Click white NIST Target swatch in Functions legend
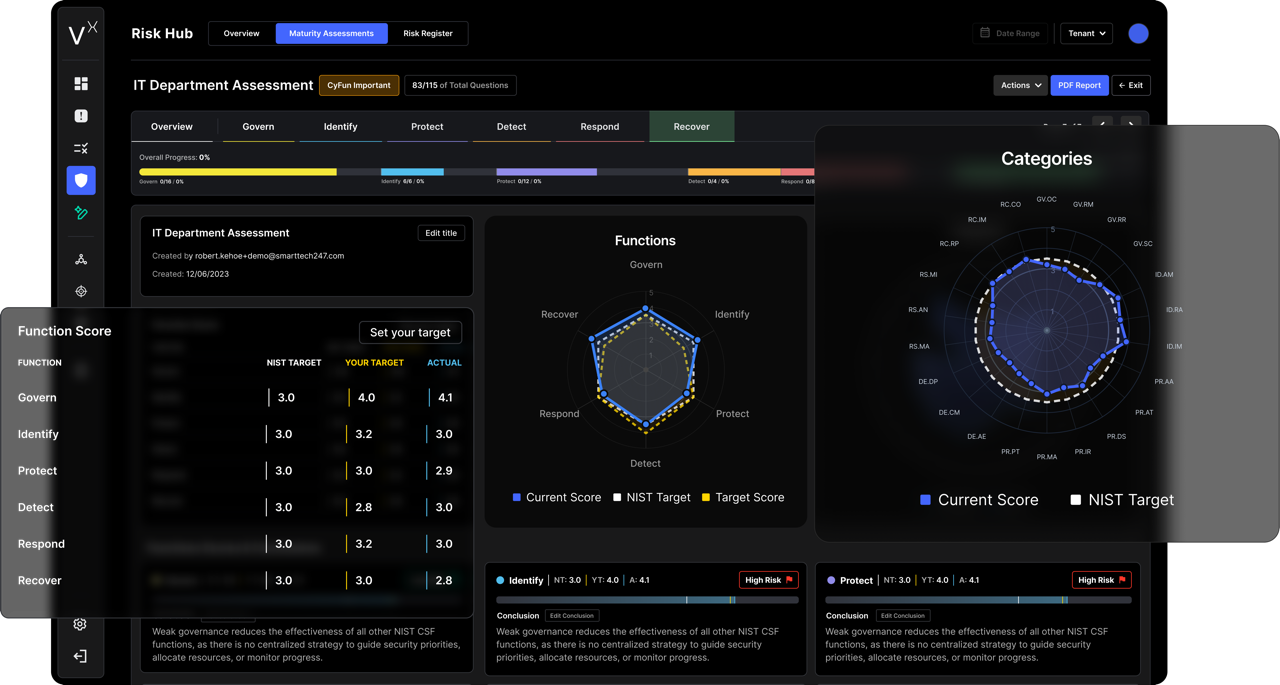 (617, 497)
